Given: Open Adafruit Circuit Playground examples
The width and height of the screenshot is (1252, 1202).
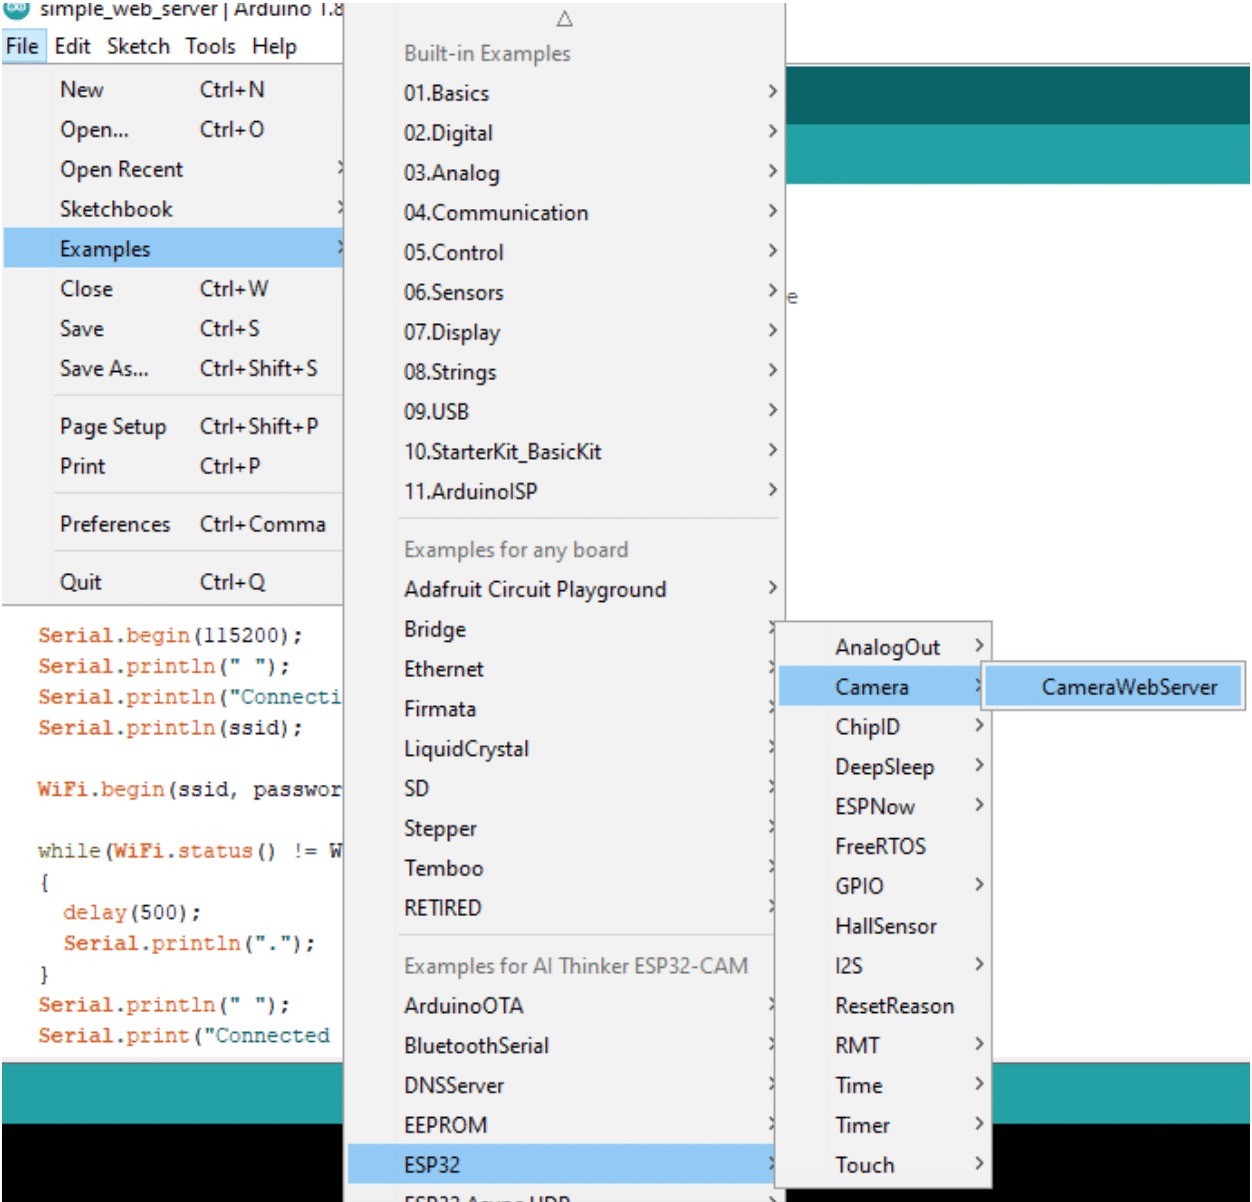Looking at the screenshot, I should [565, 589].
